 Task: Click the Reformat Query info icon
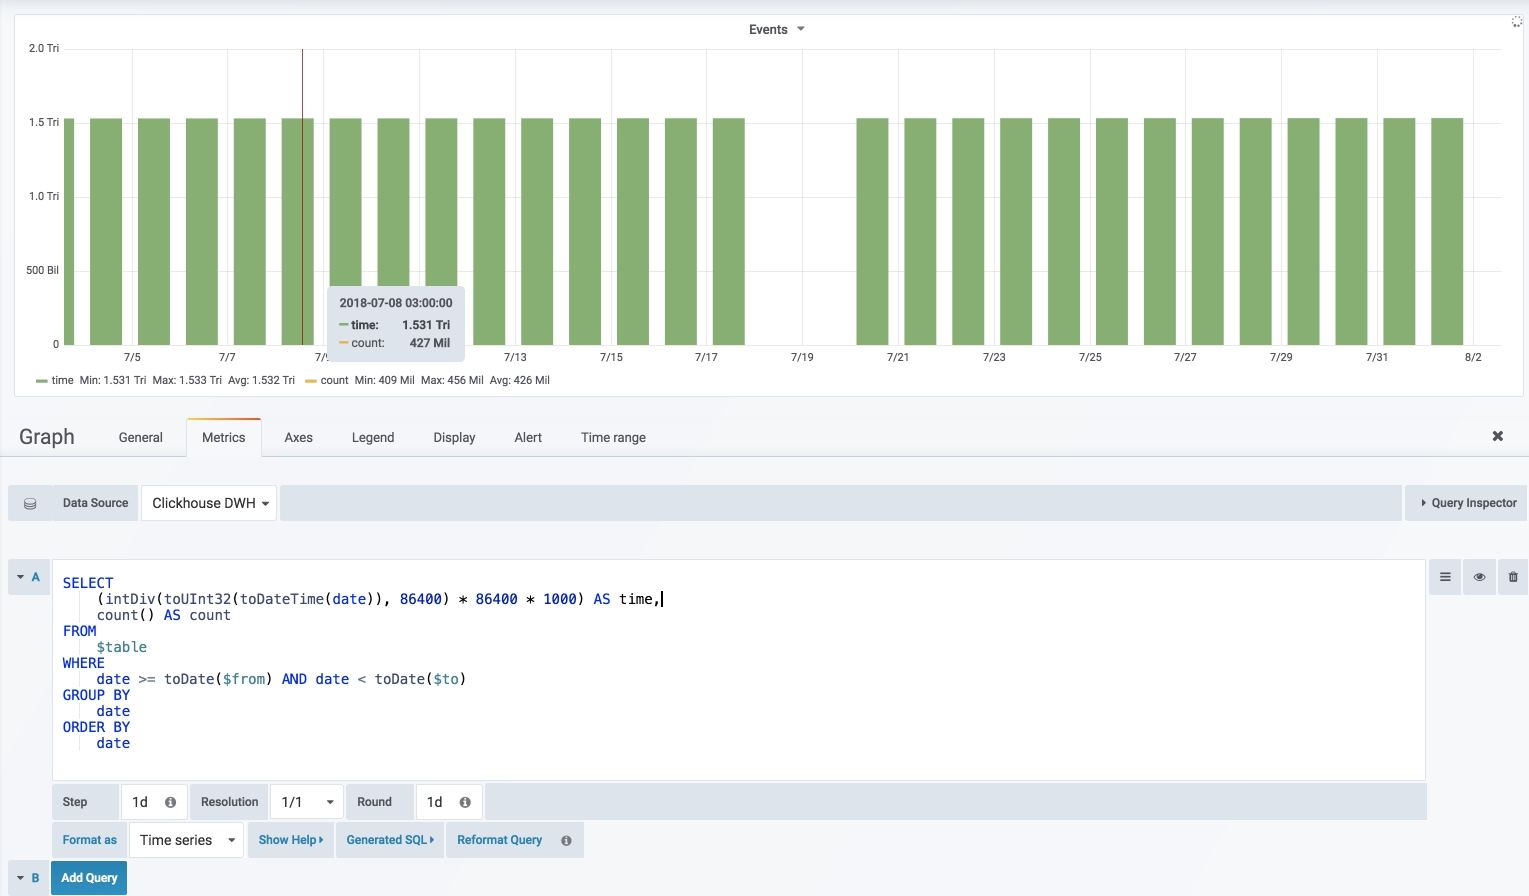coord(566,840)
